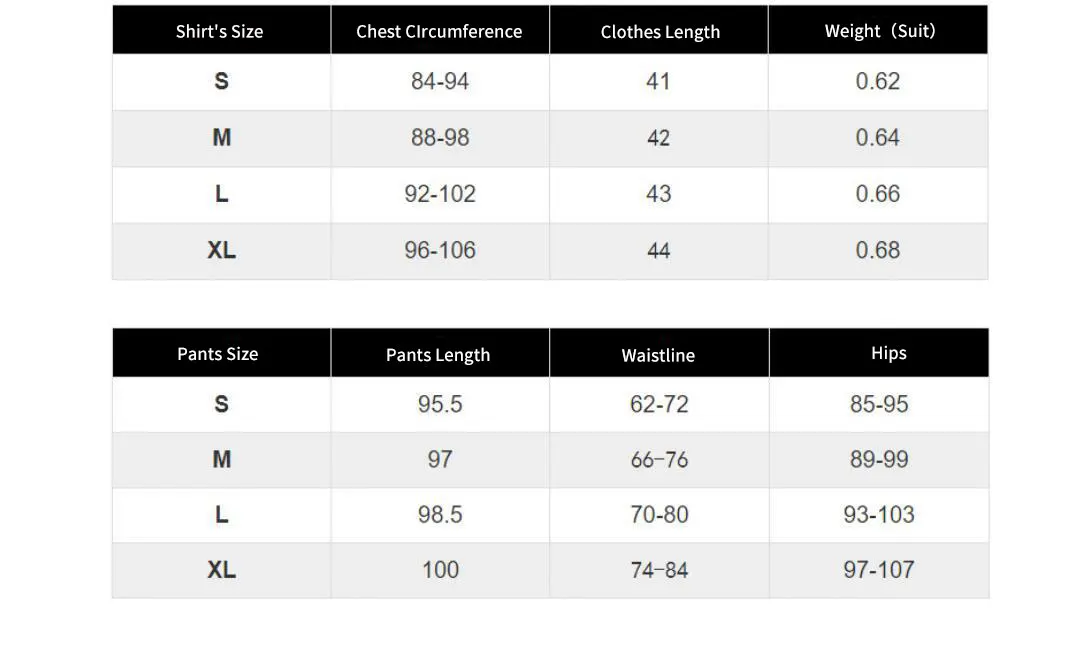Select the Weight (Suit) header cell
Screen dimensions: 1066x657
coord(879,31)
